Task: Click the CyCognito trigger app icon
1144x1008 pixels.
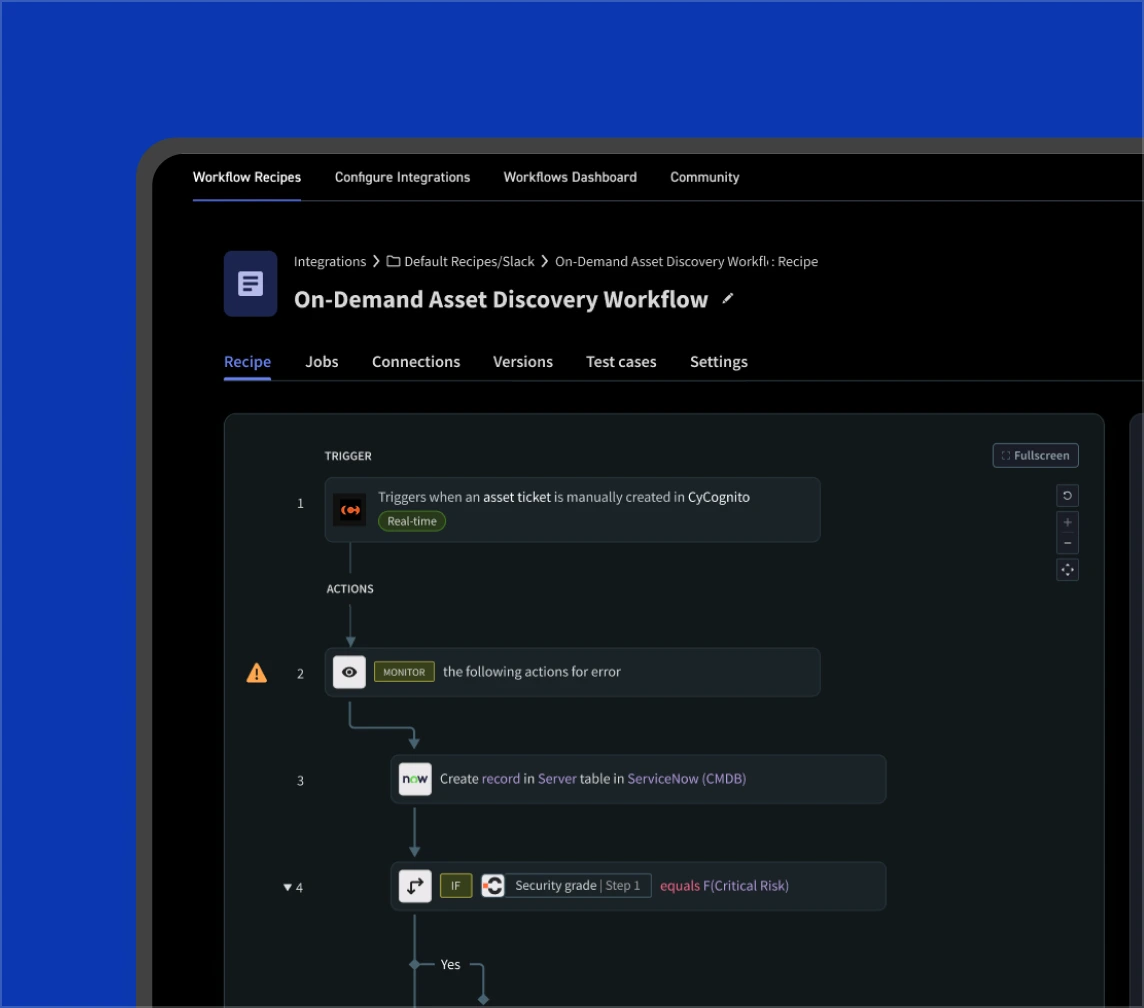Action: pos(350,510)
